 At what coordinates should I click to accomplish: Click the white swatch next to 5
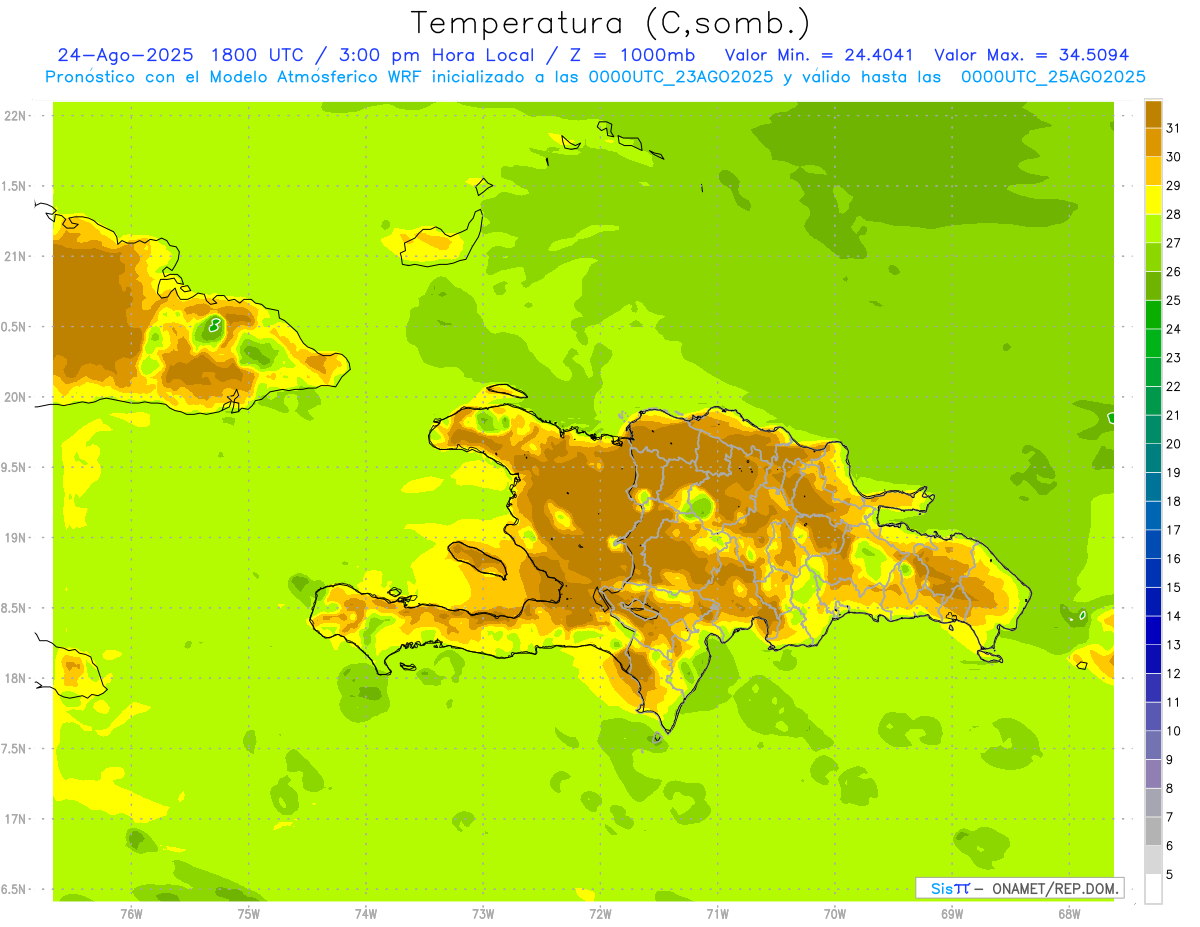coord(1153,888)
